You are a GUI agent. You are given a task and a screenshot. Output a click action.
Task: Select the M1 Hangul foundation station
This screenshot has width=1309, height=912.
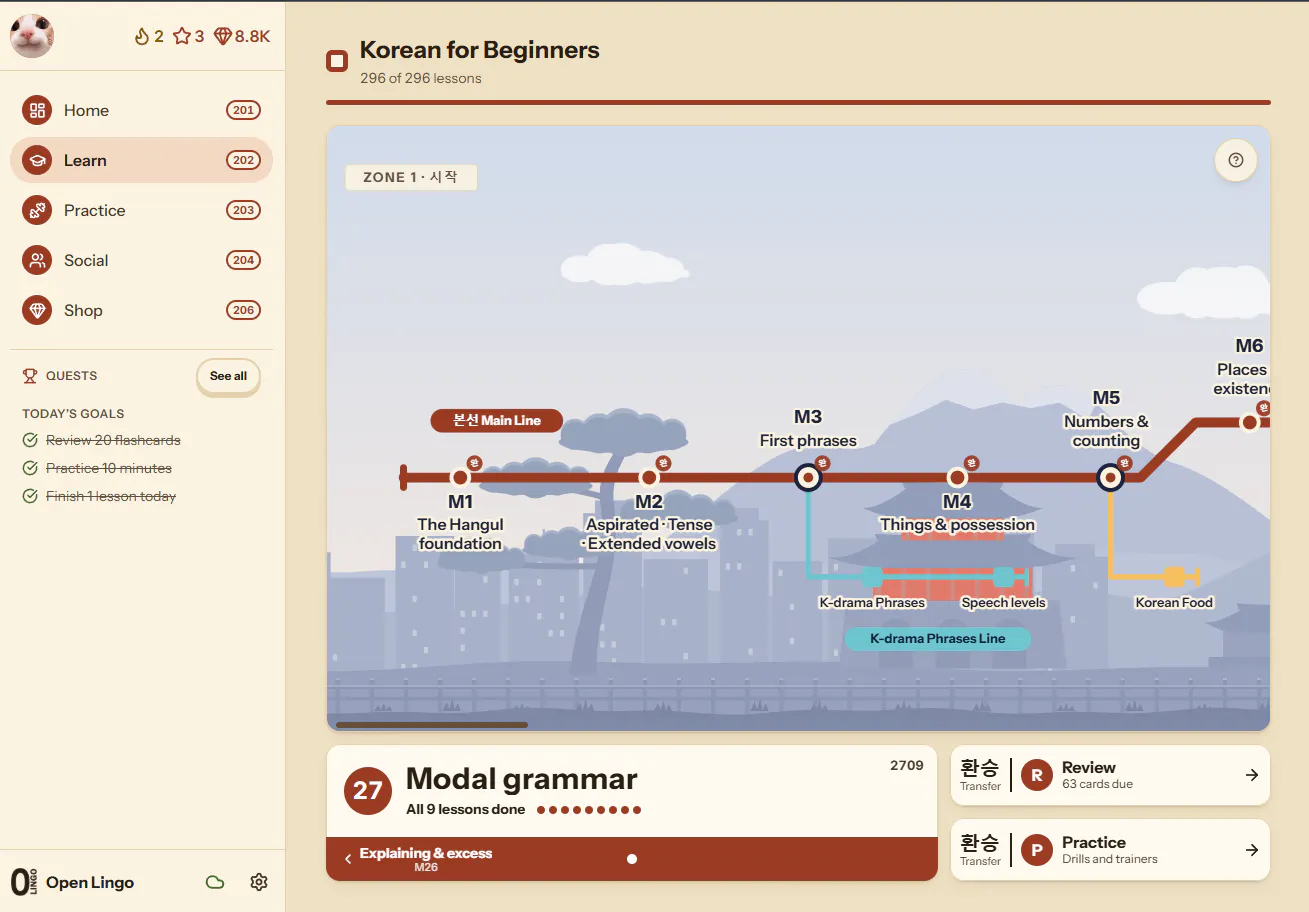pyautogui.click(x=460, y=478)
